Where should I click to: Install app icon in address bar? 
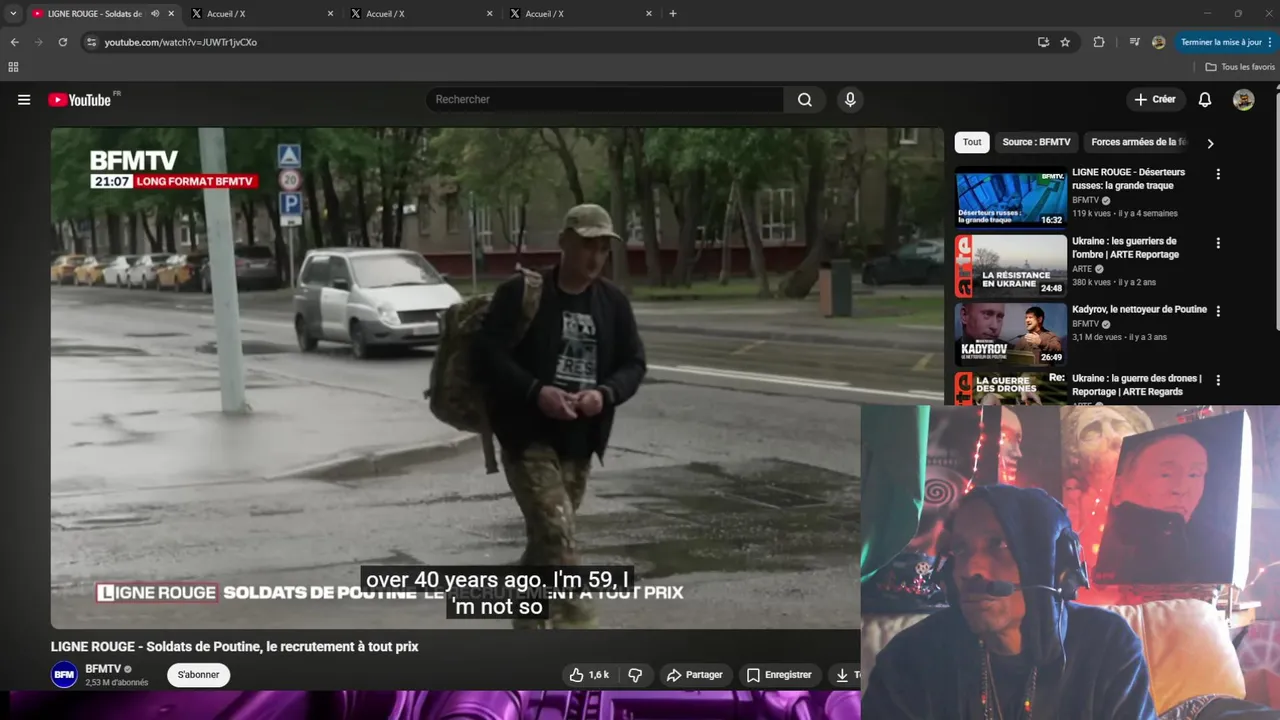tap(1043, 42)
